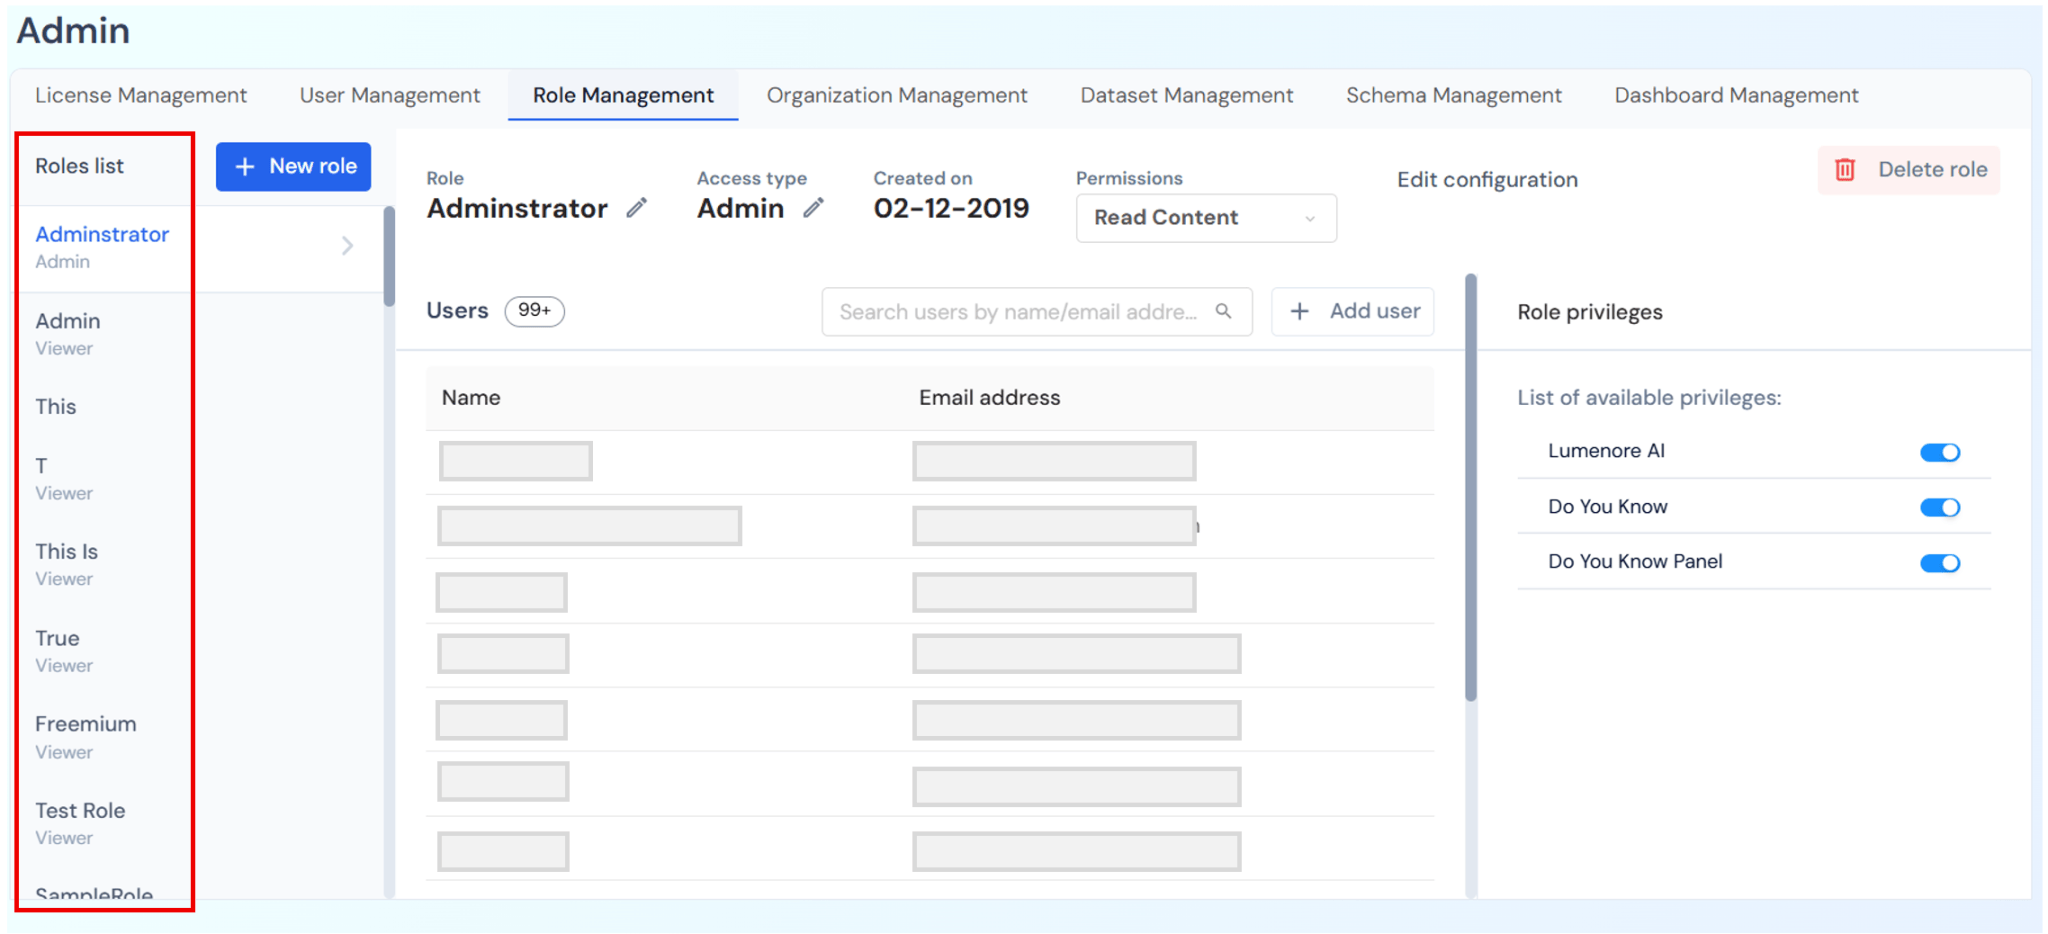
Task: Switch to License Management tab
Action: click(x=141, y=95)
